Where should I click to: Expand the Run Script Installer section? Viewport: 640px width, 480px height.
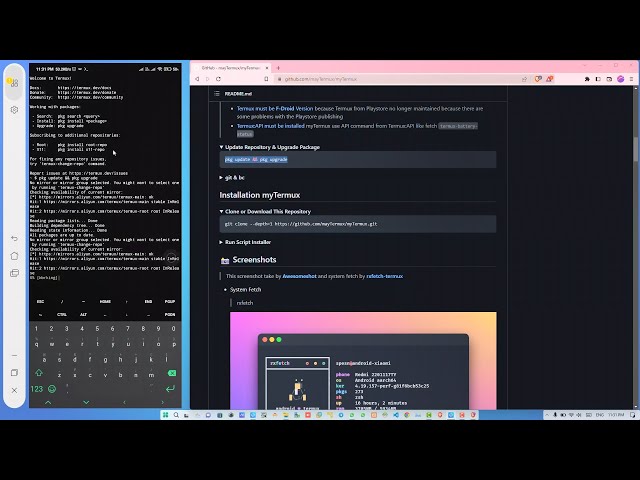[245, 242]
